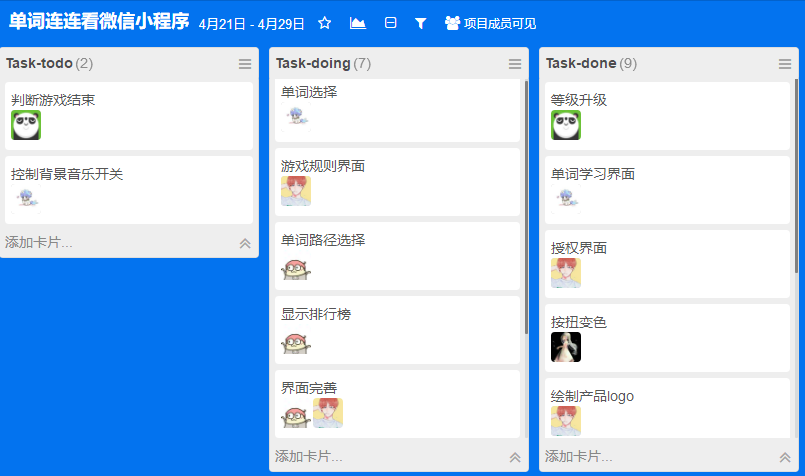Click red-haired avatar on 界面完善 card
Image resolution: width=805 pixels, height=476 pixels.
(328, 413)
